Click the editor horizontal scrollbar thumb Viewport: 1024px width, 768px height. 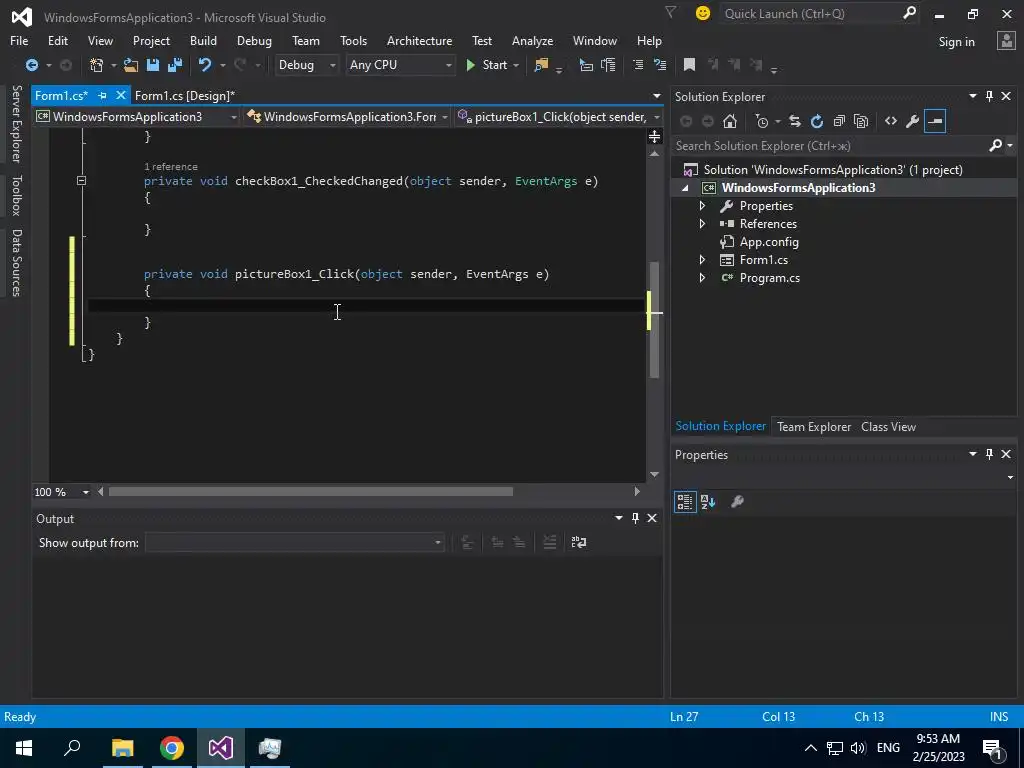pos(310,492)
